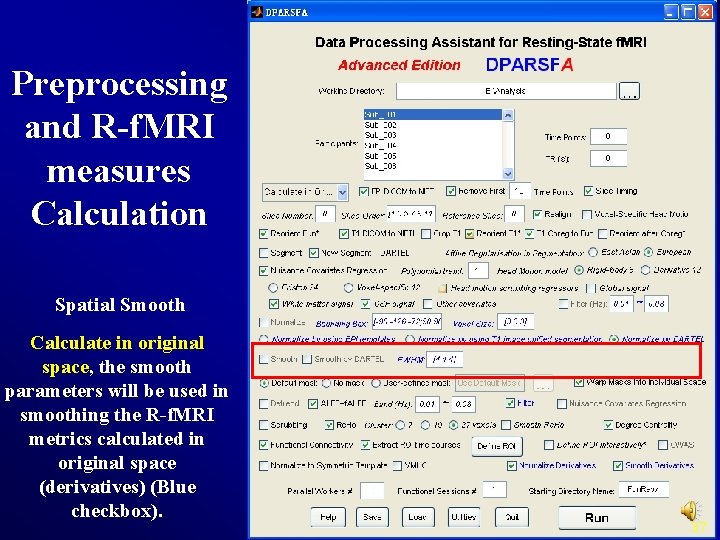Screen dimensions: 720x540
Task: Toggle Reorient Fun* checkbox
Action: point(264,234)
